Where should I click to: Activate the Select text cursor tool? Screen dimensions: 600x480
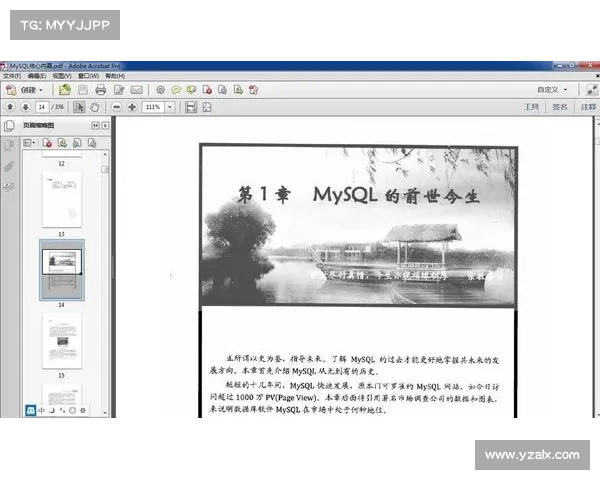tap(80, 107)
